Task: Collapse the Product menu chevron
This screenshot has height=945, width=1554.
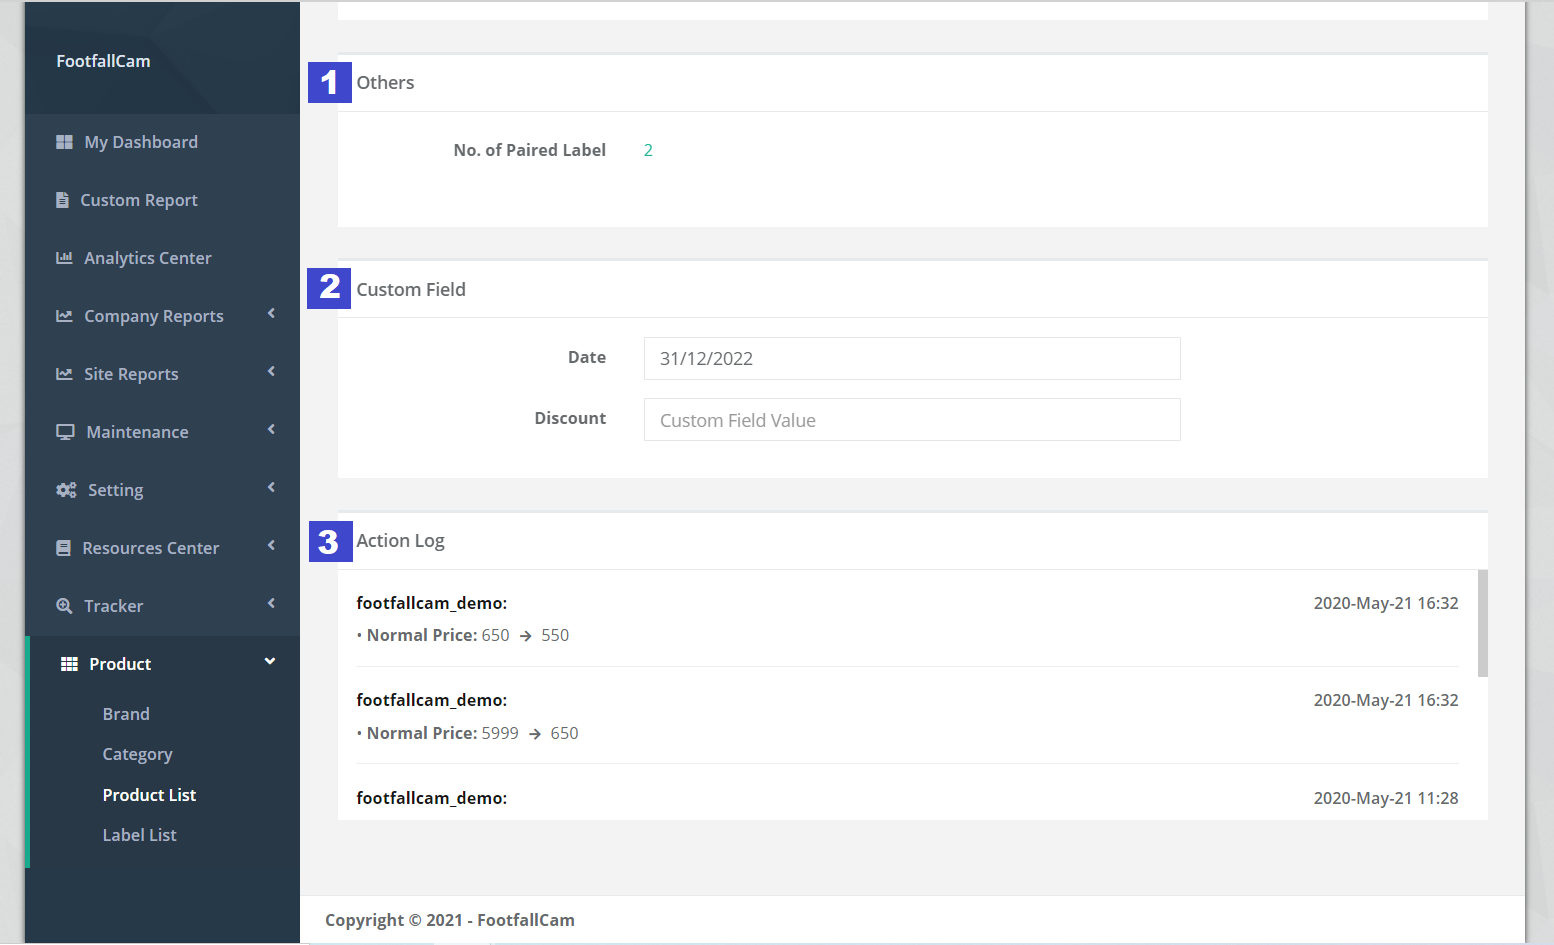Action: [x=269, y=662]
